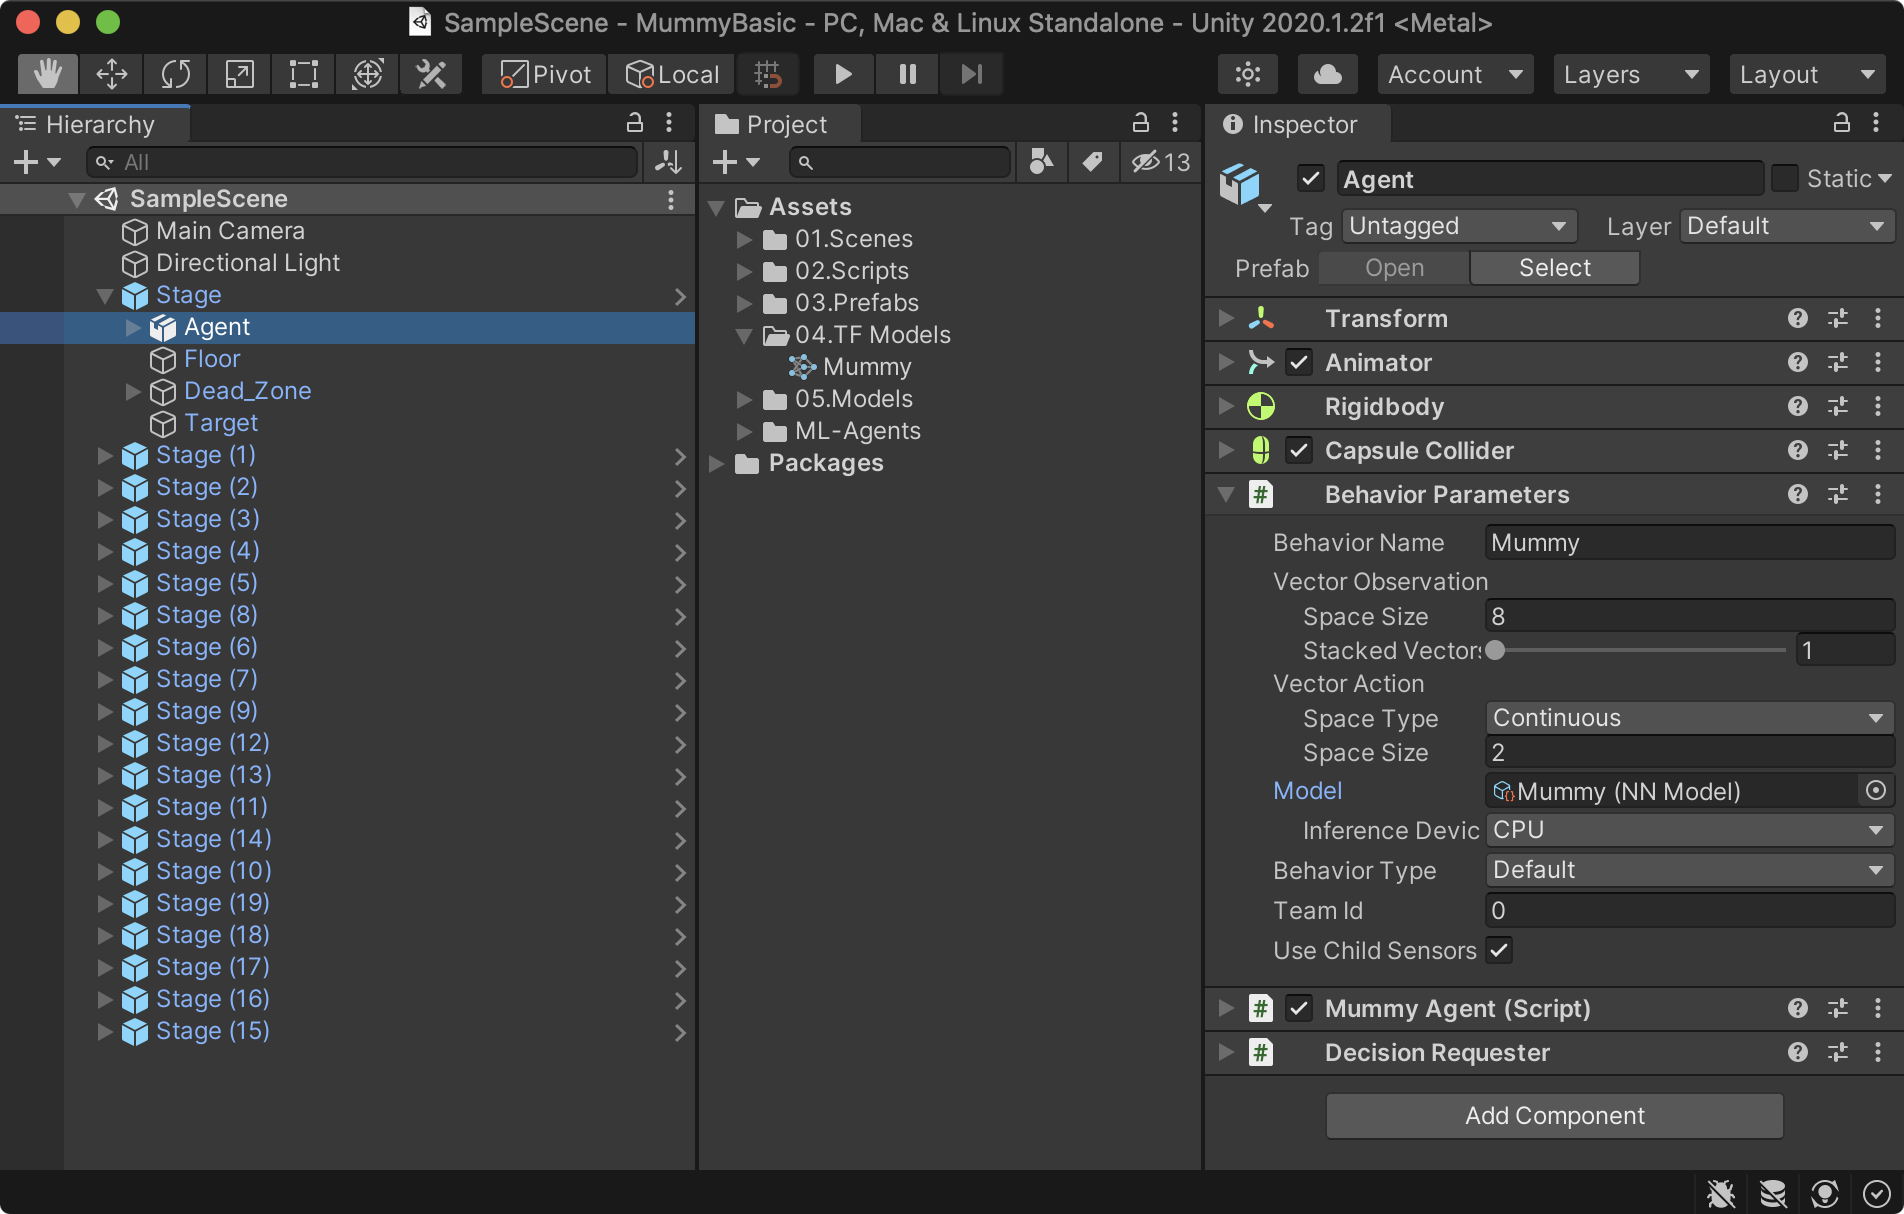Search by label in Project panel
The height and width of the screenshot is (1214, 1904).
[x=1092, y=162]
